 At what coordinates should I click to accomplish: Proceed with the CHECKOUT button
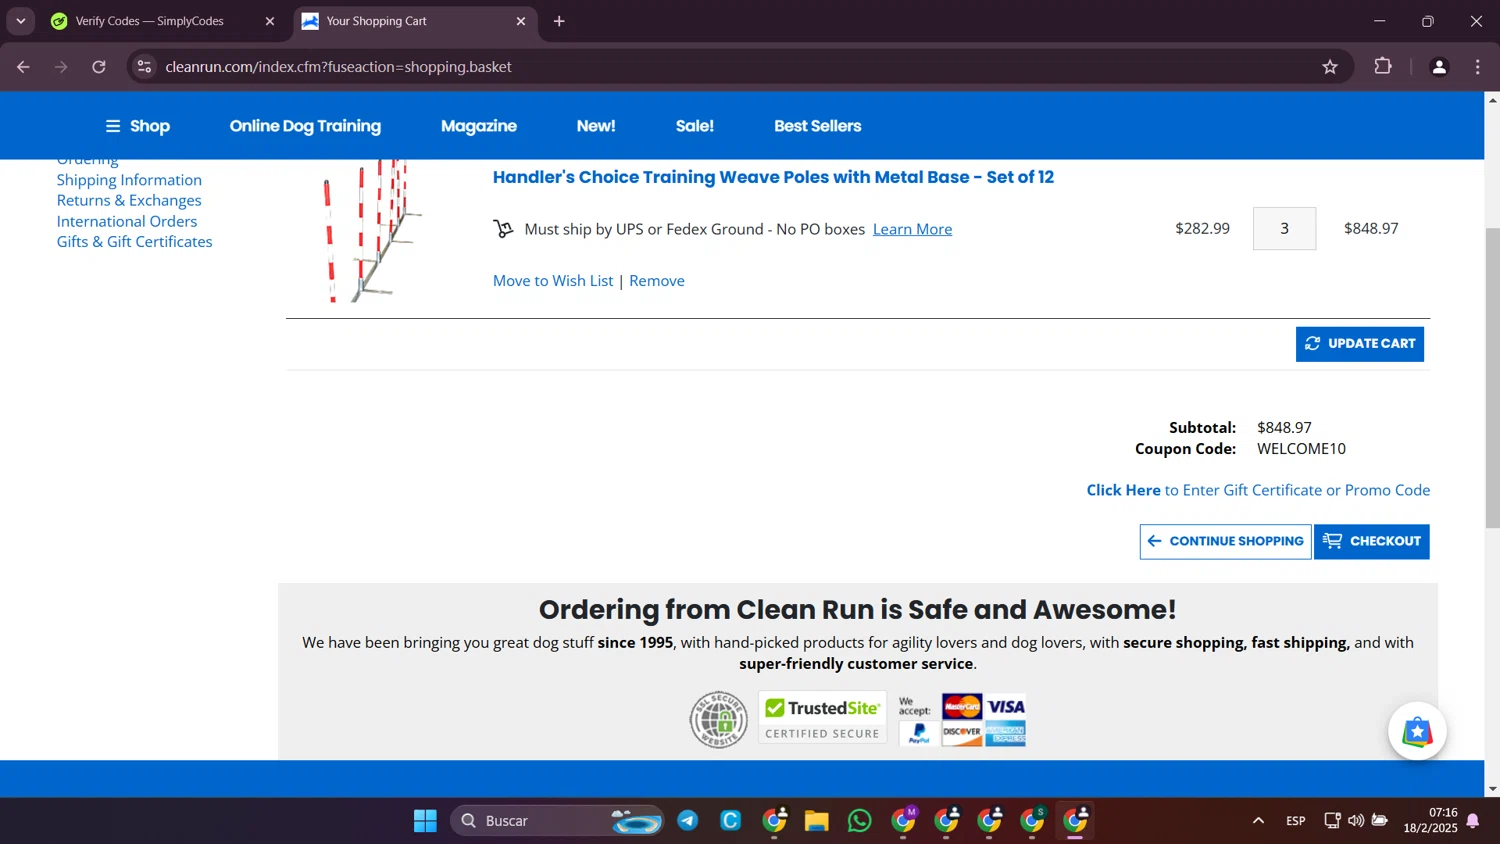point(1371,541)
